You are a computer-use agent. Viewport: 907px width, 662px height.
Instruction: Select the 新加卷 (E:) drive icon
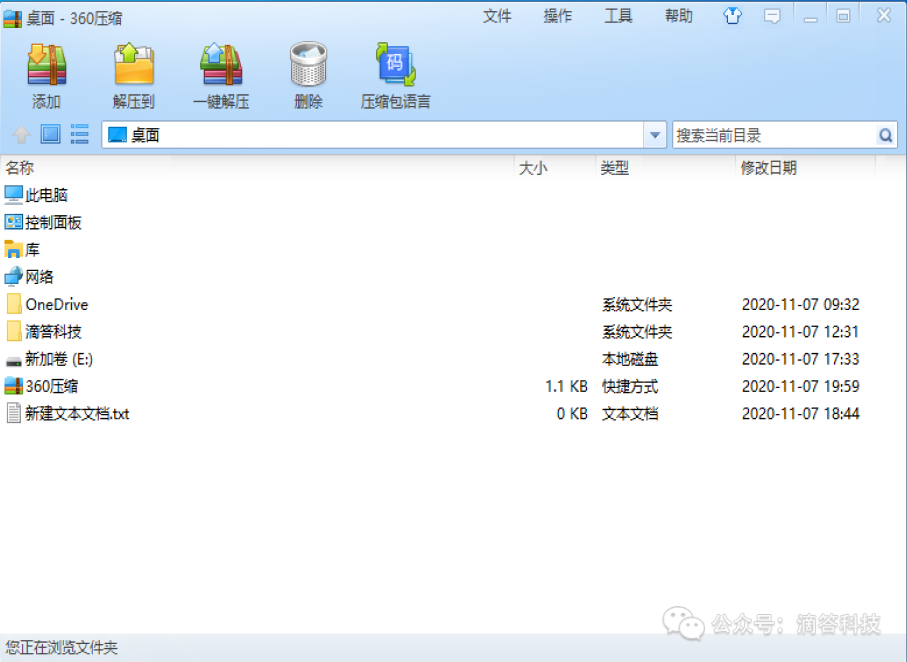[13, 361]
